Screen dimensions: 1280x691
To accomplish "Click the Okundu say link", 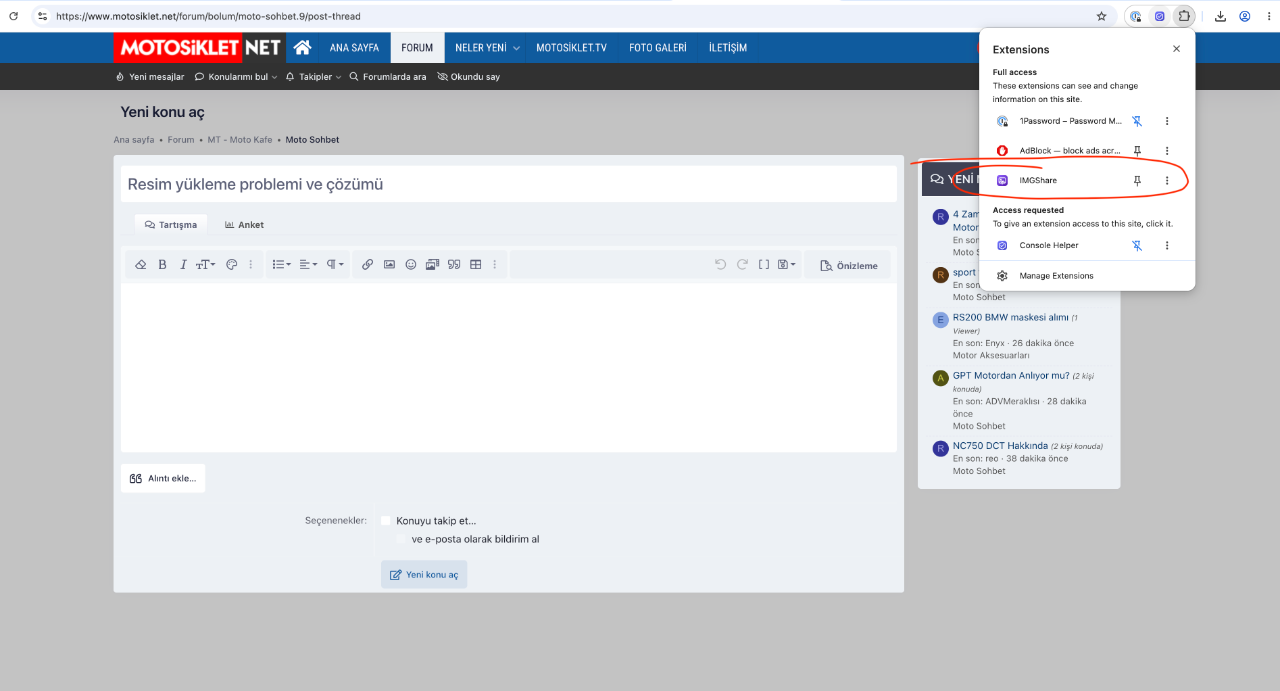I will click(x=468, y=77).
